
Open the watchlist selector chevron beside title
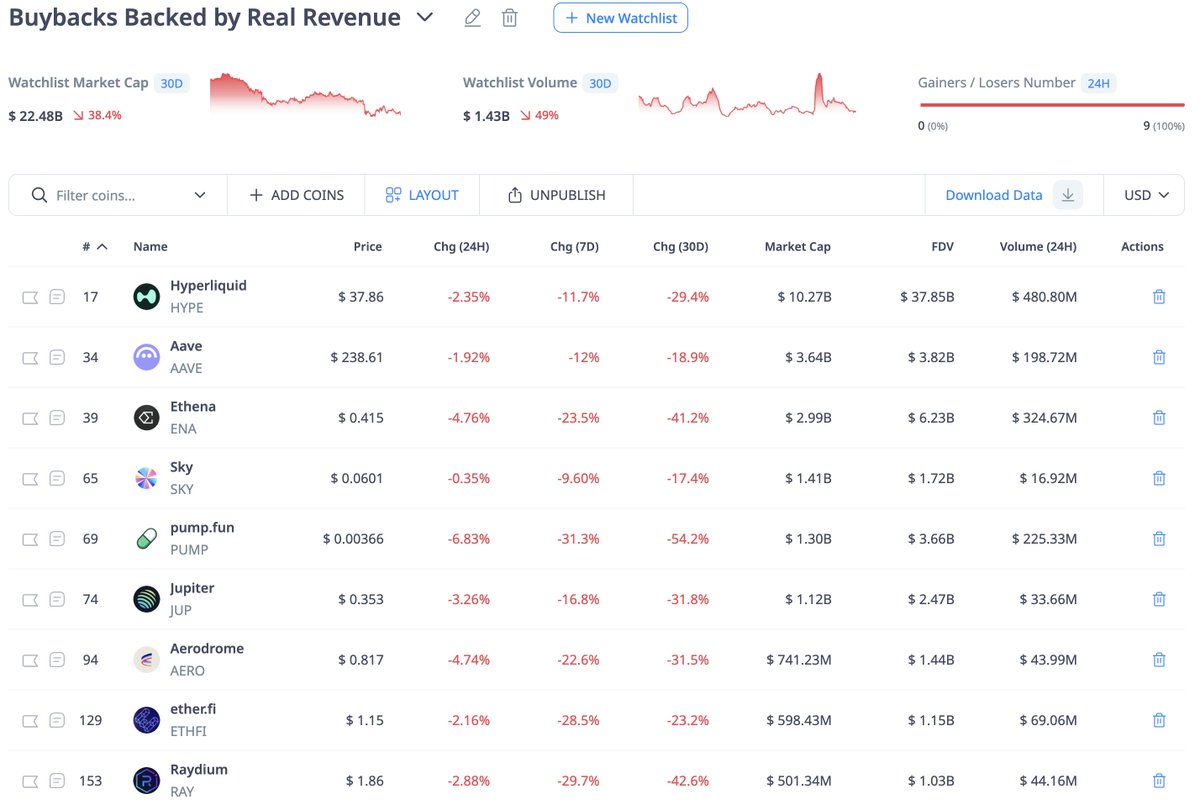[425, 18]
